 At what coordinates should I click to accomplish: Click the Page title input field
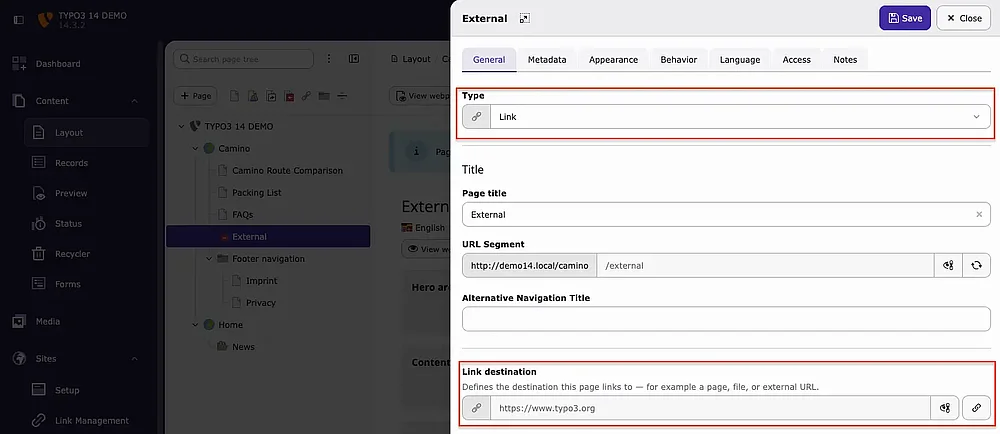pyautogui.click(x=726, y=215)
